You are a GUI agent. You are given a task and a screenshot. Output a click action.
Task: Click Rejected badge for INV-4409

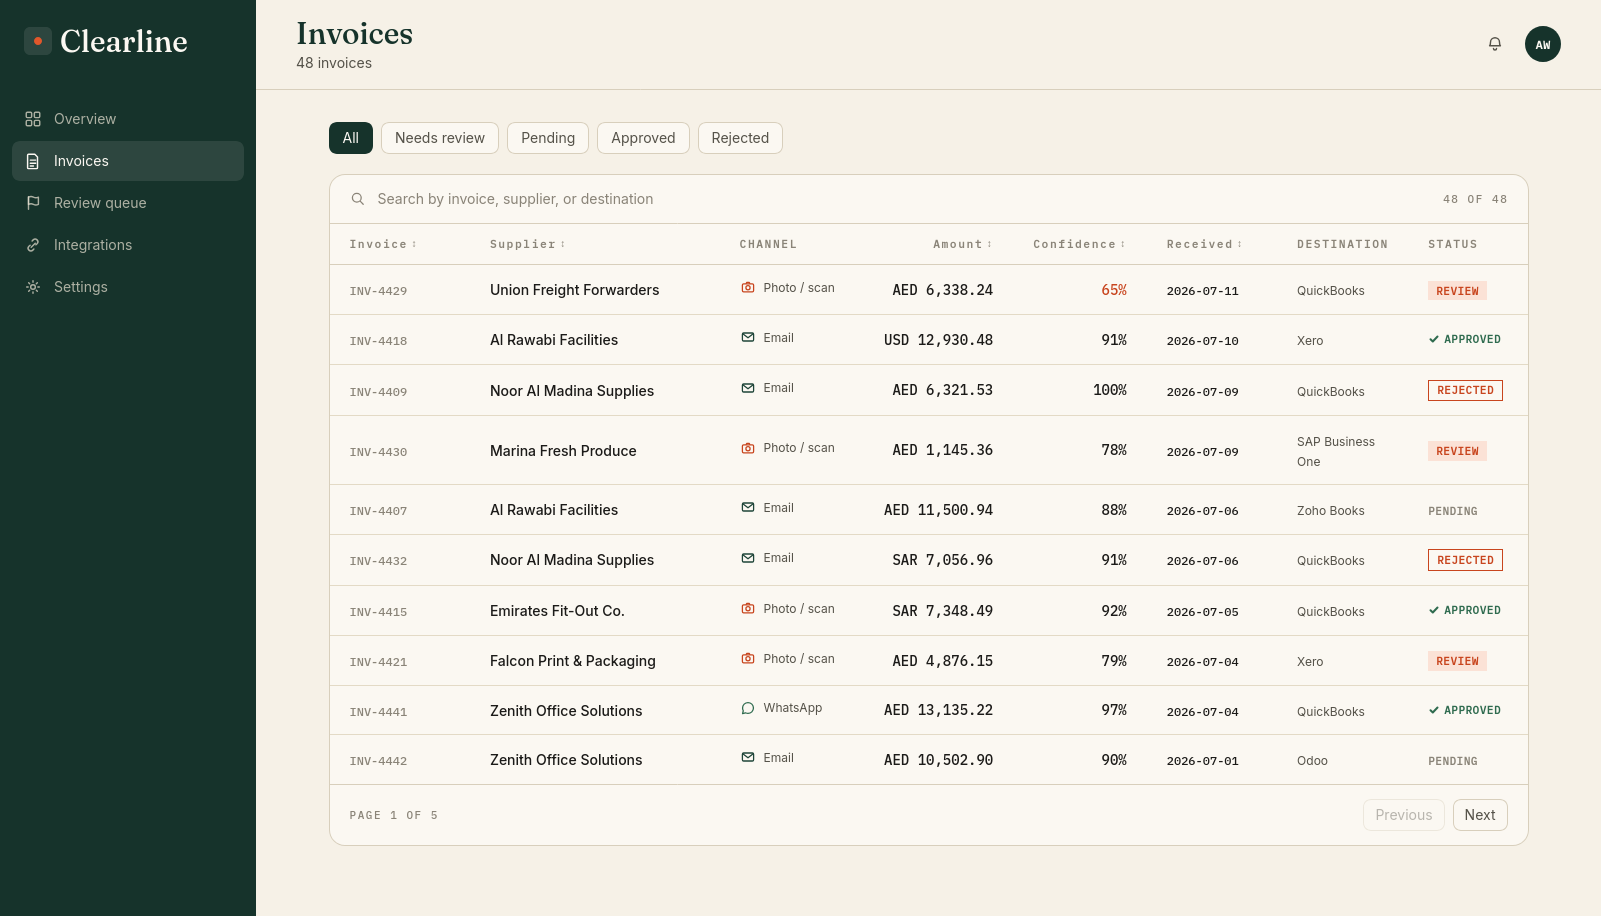(1465, 391)
